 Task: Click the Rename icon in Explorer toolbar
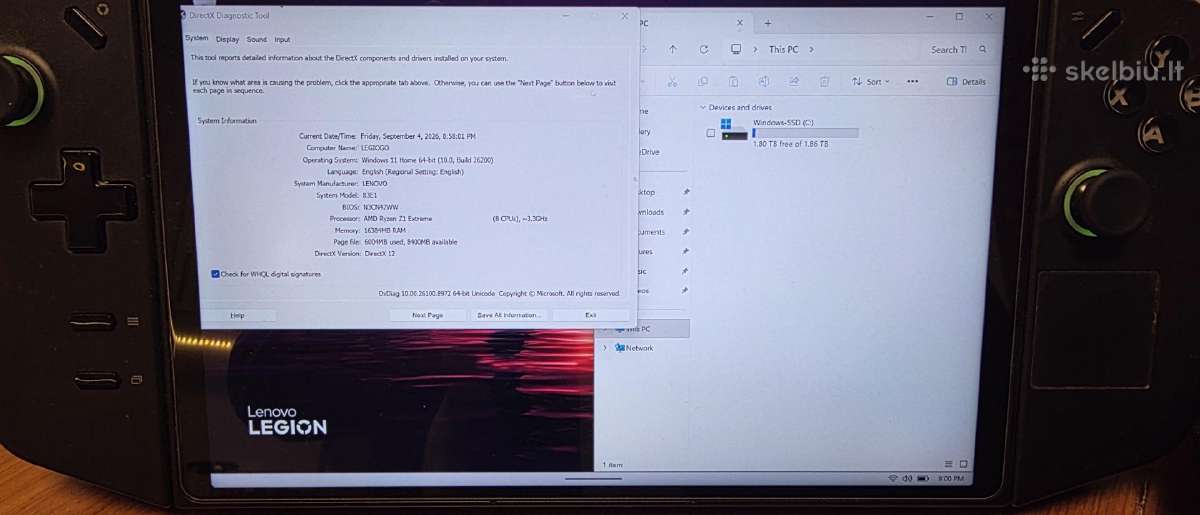(764, 81)
